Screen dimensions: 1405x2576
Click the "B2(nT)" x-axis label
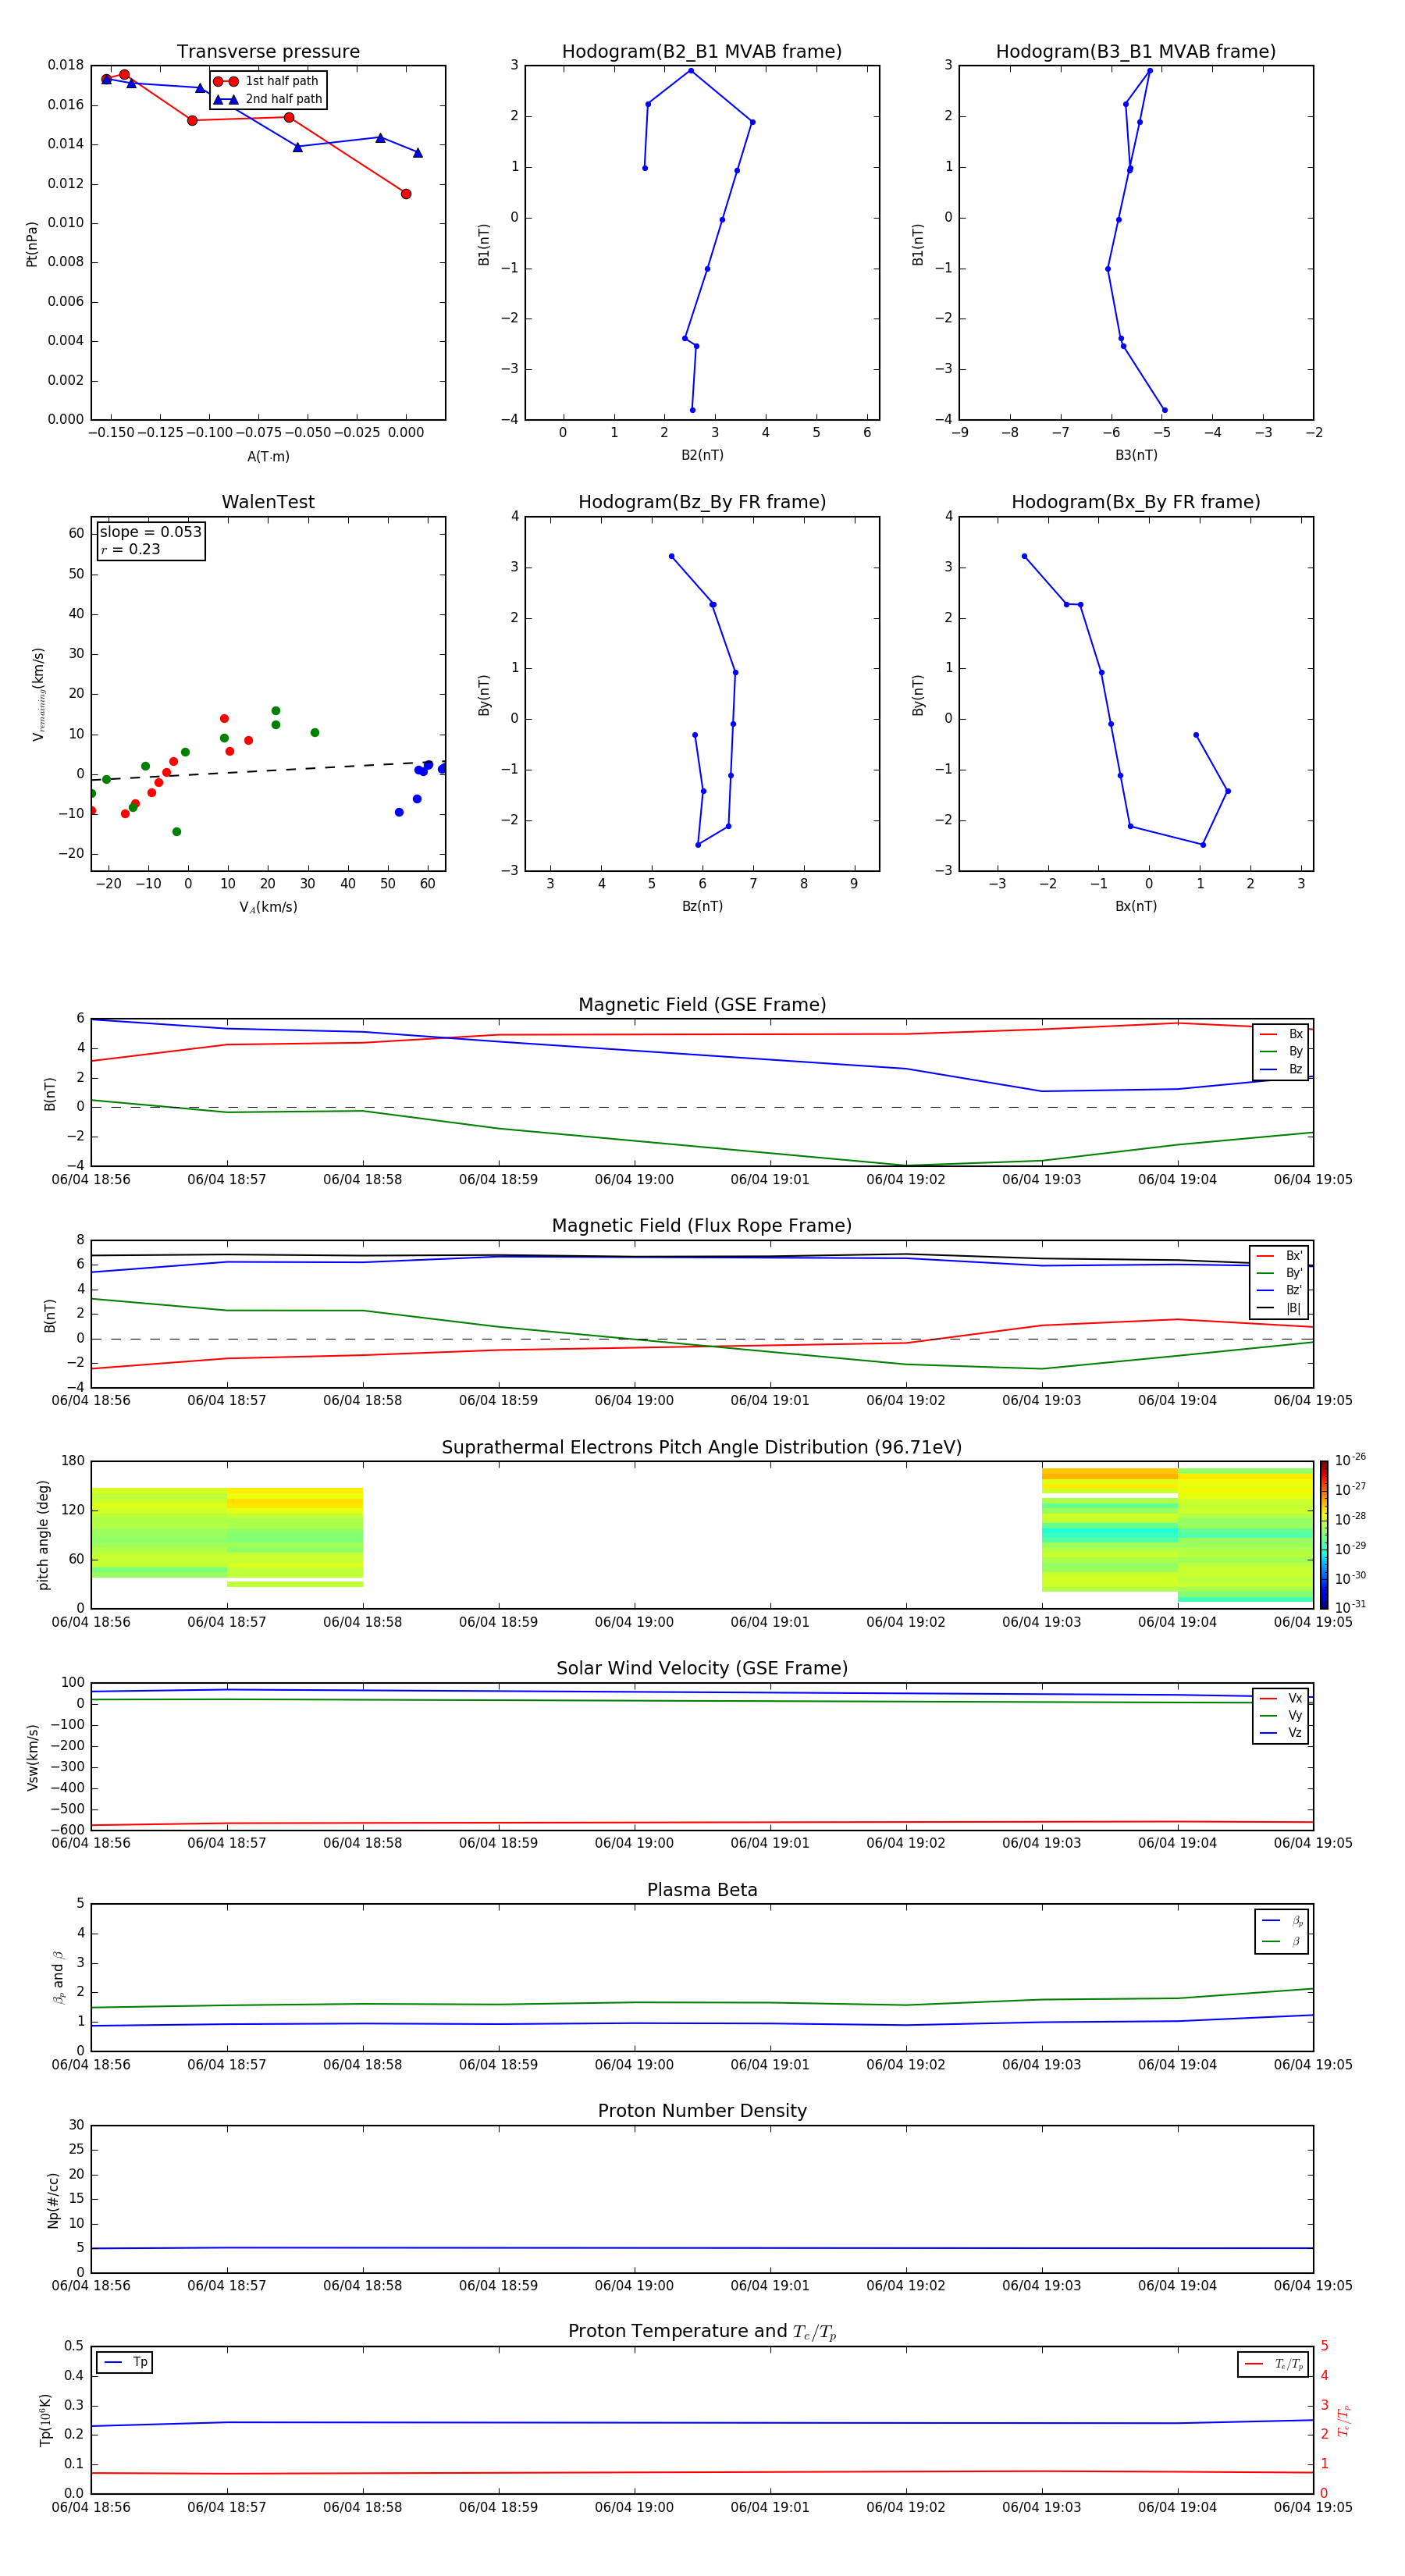point(702,455)
